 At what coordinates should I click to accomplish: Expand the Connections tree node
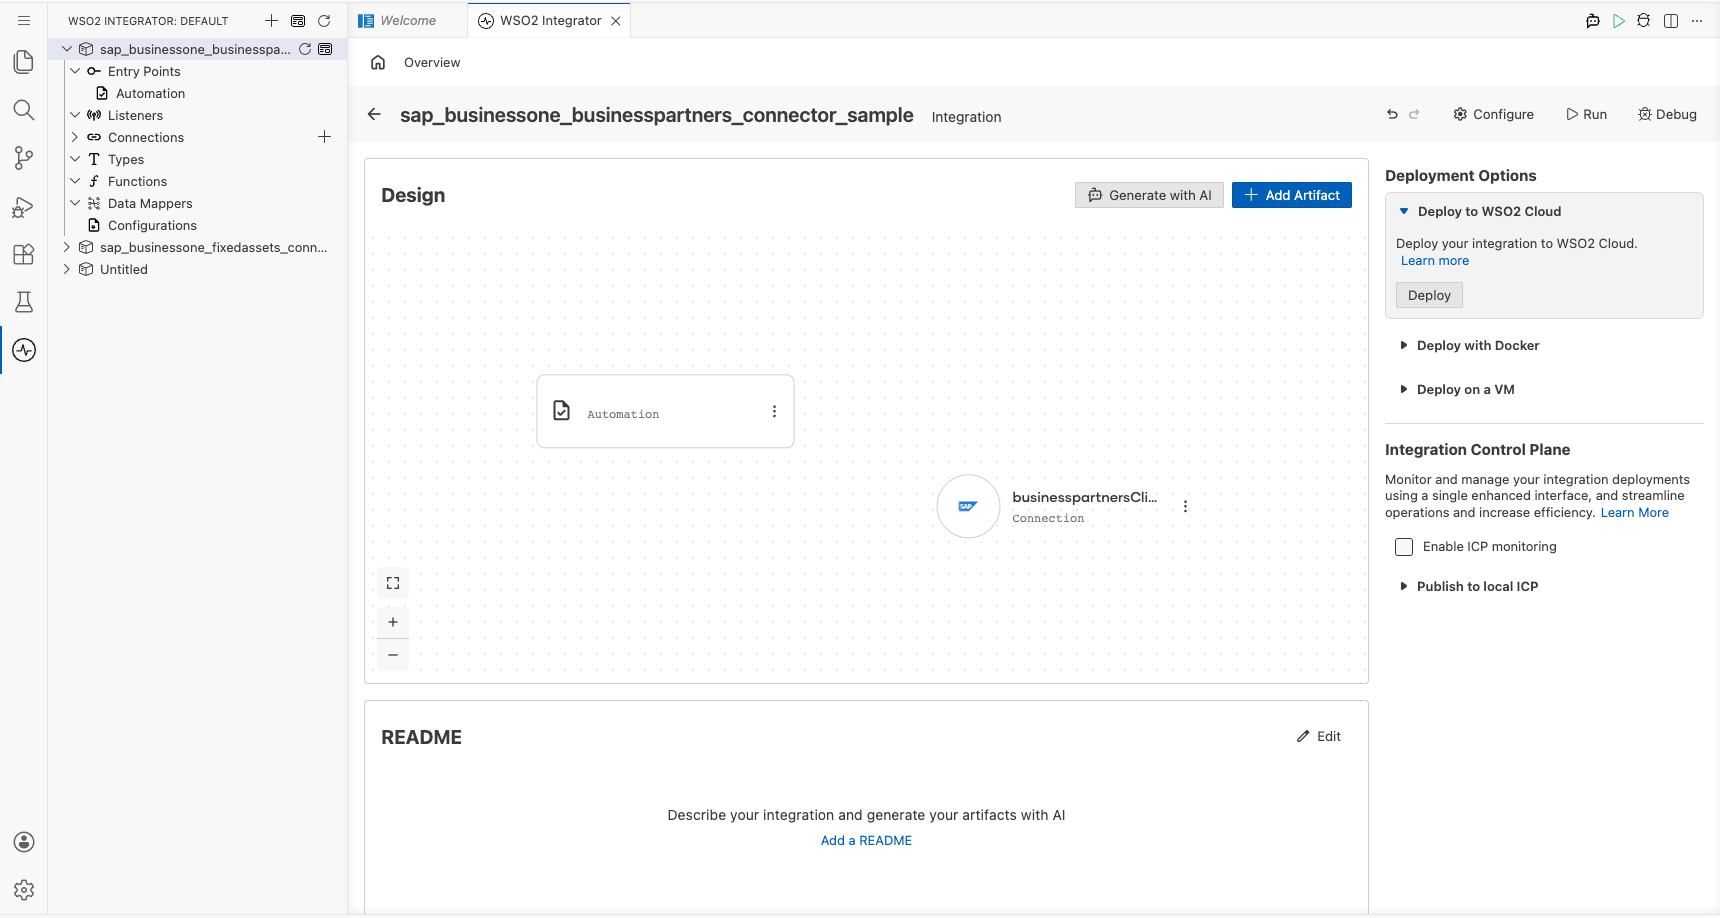[x=75, y=137]
